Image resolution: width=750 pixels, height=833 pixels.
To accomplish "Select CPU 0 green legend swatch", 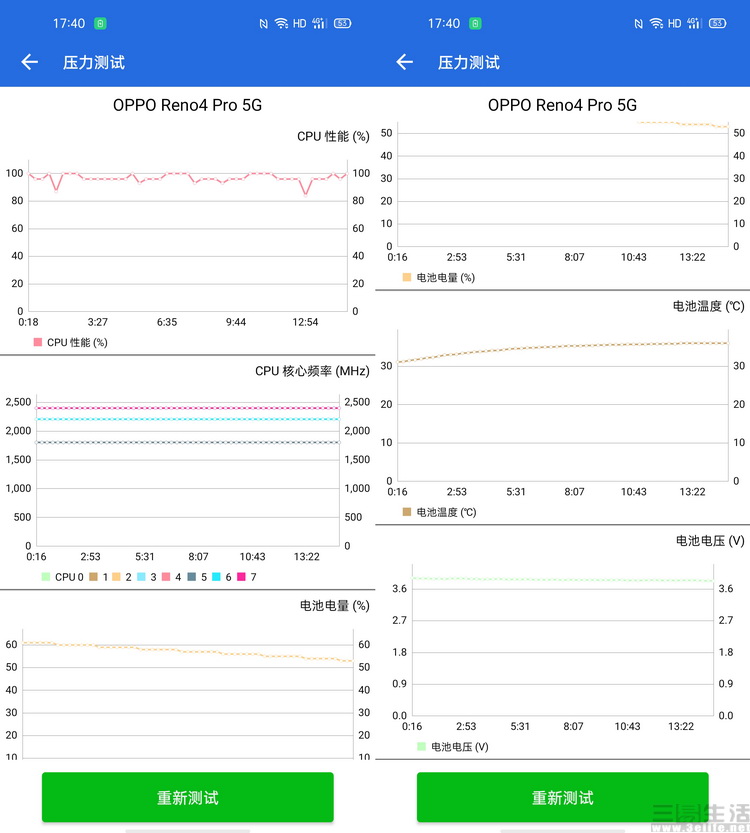I will (46, 576).
